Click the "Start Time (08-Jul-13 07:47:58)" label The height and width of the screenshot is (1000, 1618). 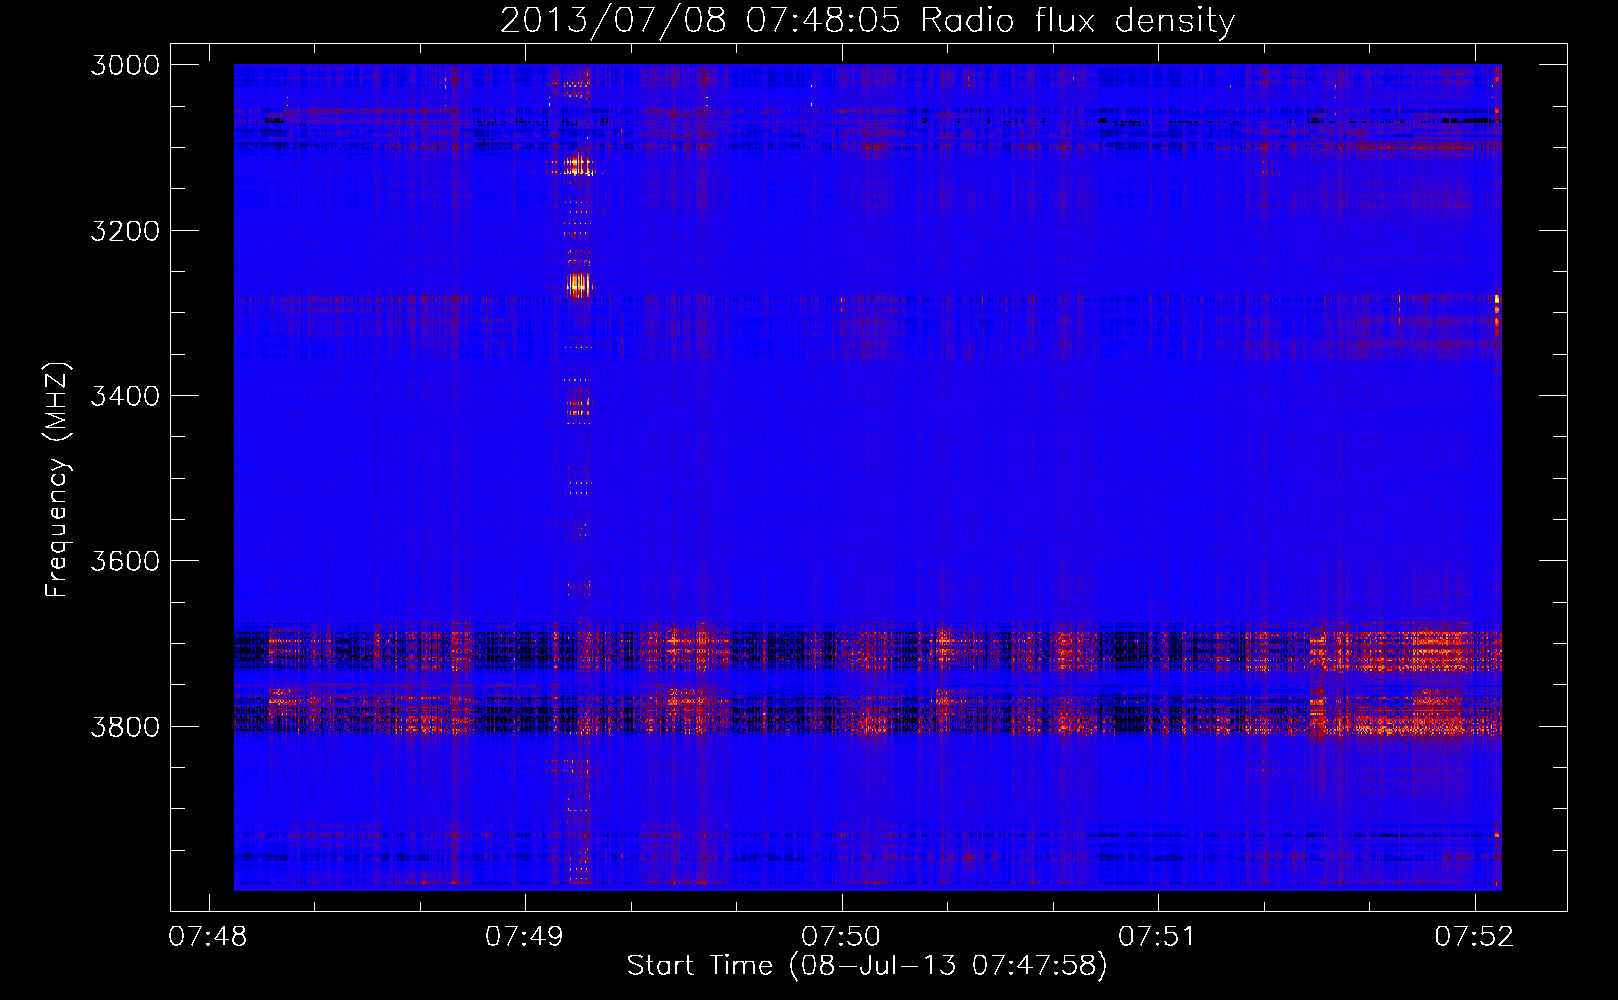(867, 966)
